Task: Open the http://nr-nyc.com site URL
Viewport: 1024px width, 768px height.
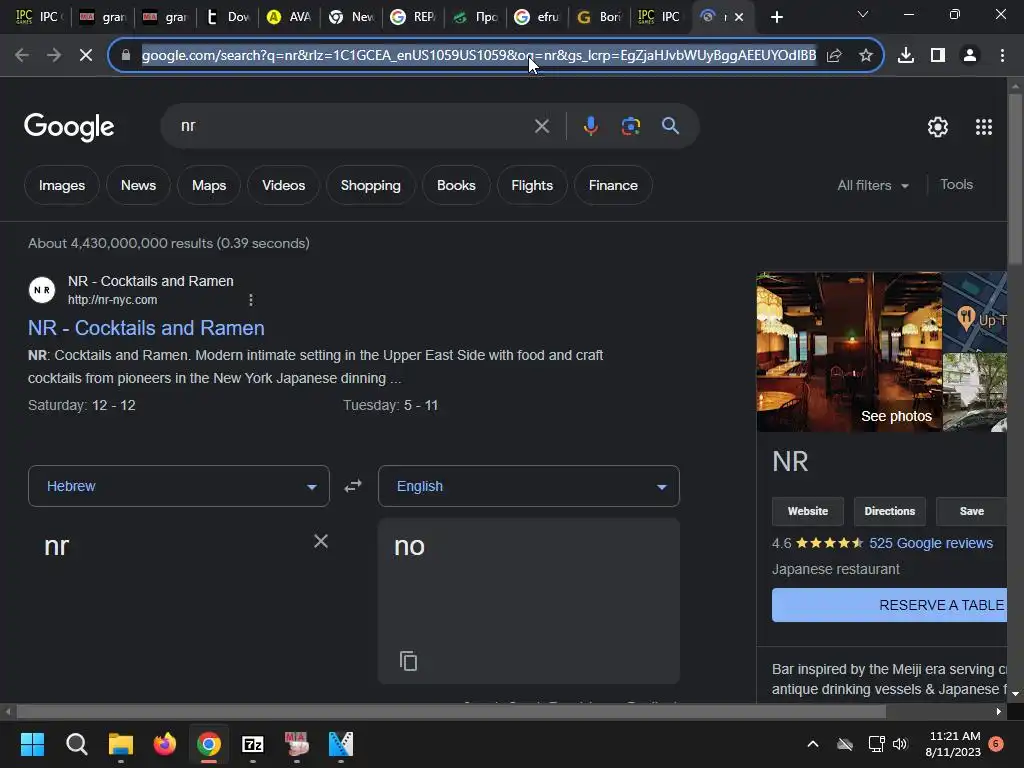Action: point(112,300)
